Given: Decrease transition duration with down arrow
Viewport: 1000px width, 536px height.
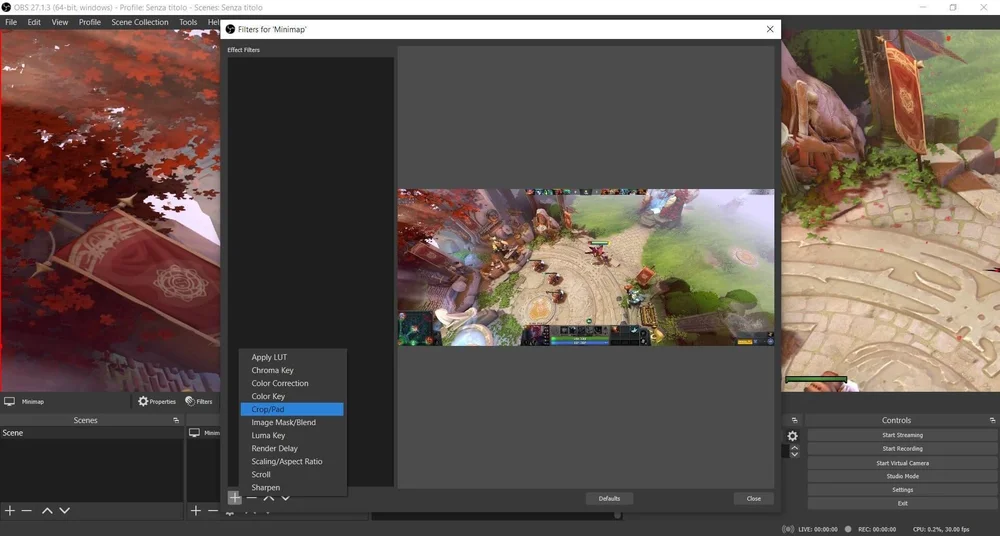Looking at the screenshot, I should coord(795,454).
